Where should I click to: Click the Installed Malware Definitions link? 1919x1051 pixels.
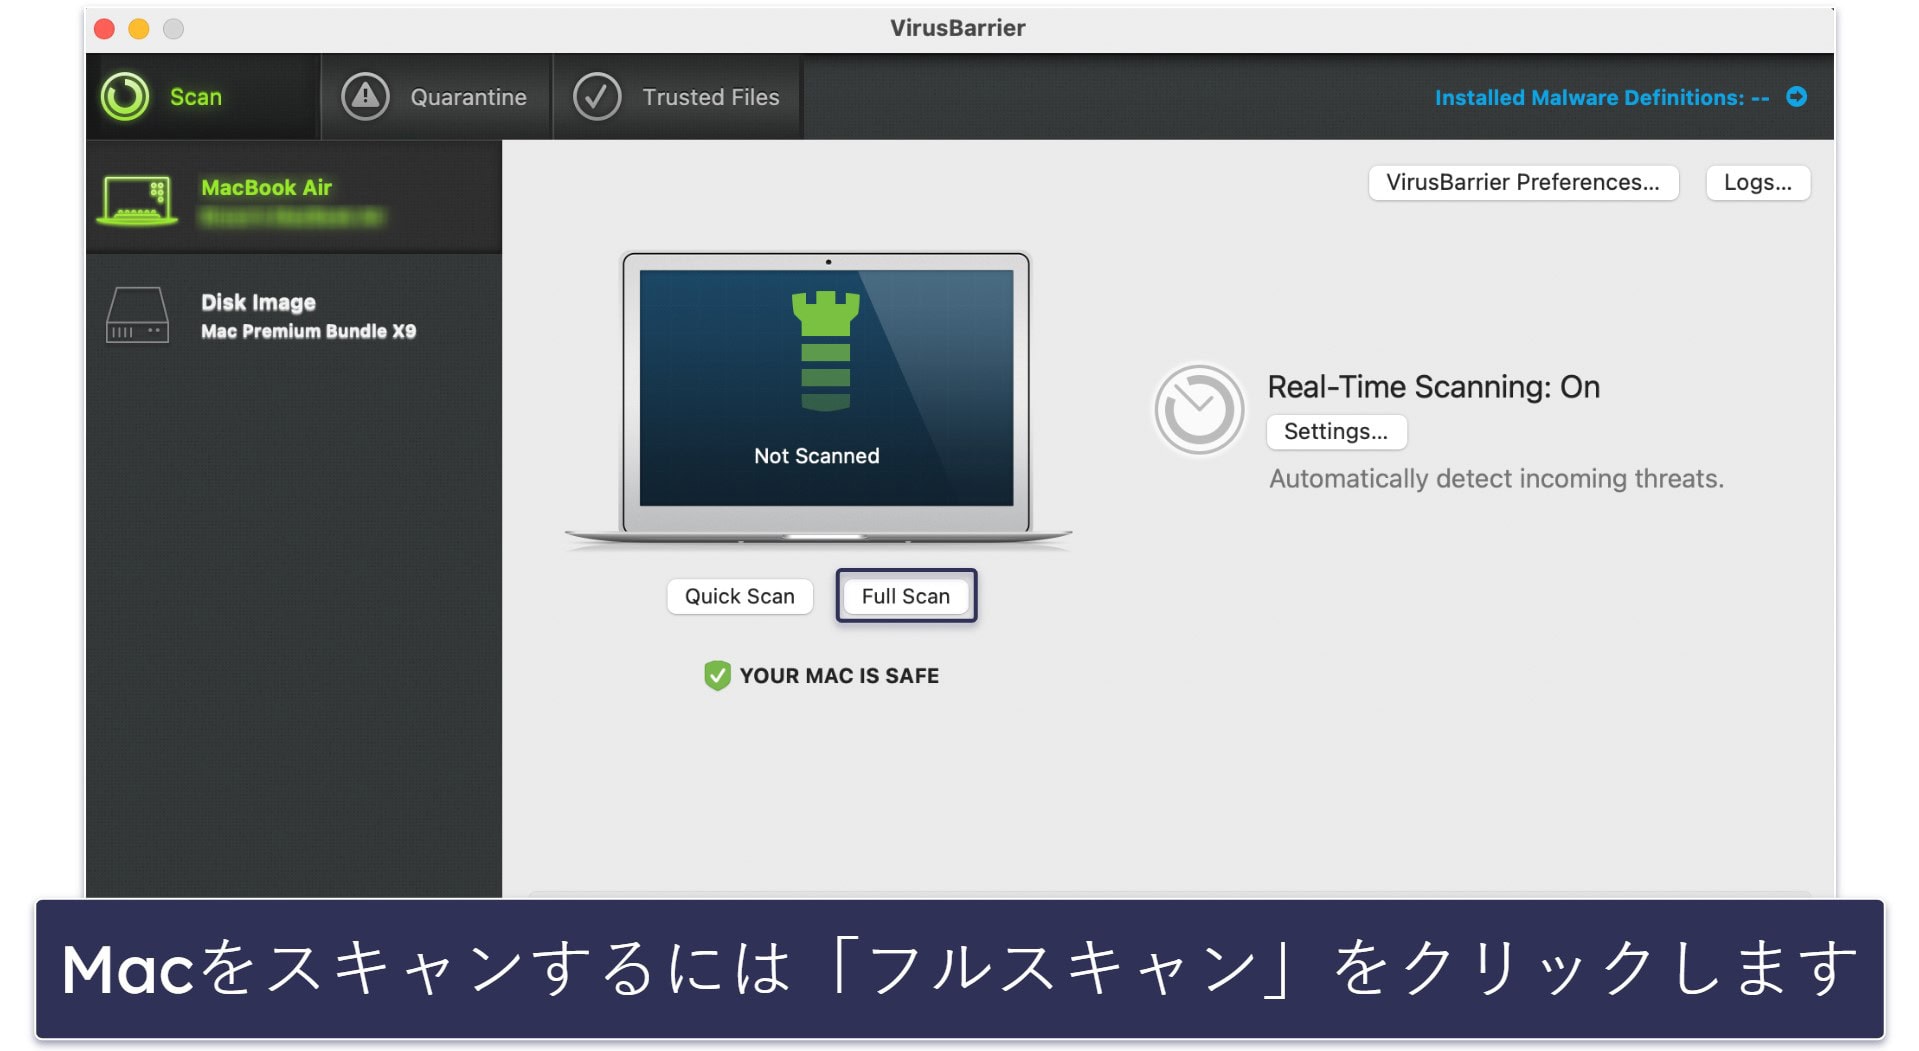1602,97
